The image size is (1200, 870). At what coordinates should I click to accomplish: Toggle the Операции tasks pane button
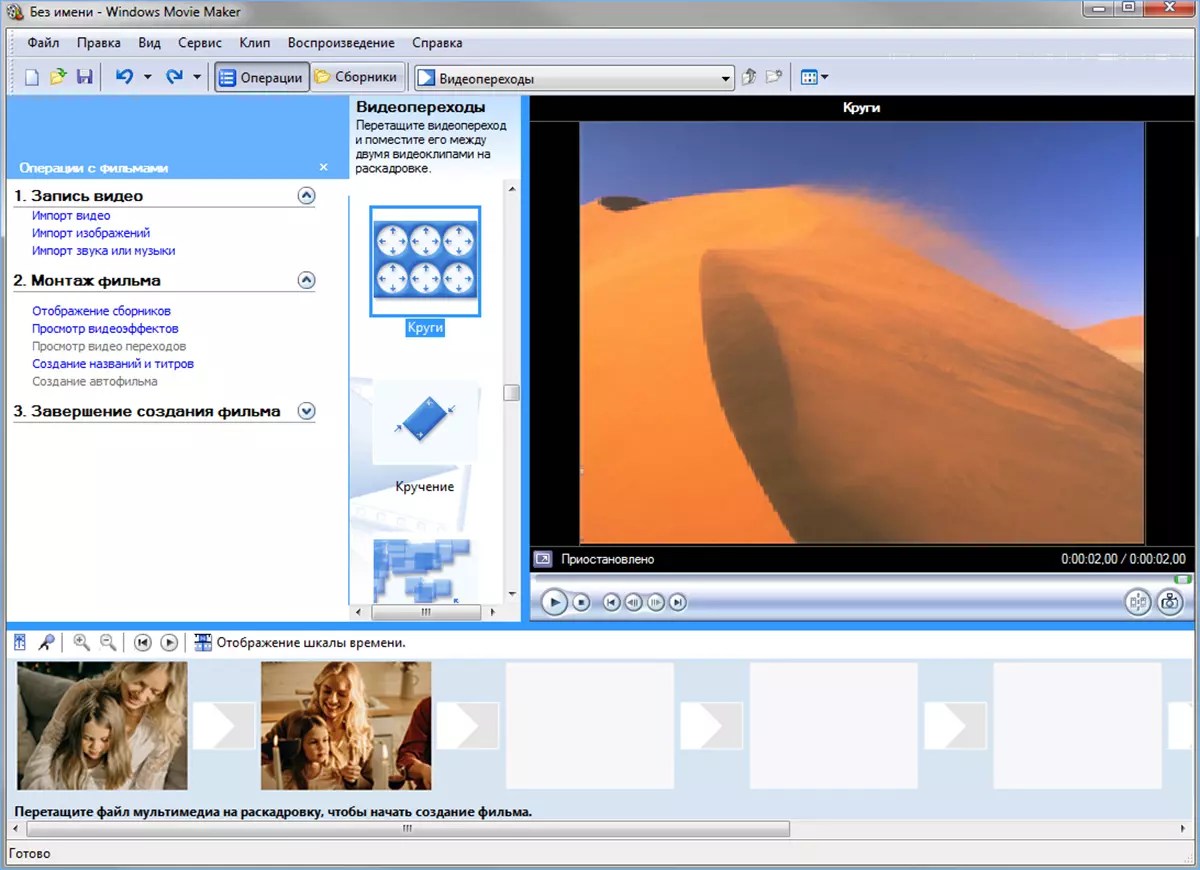click(x=261, y=77)
